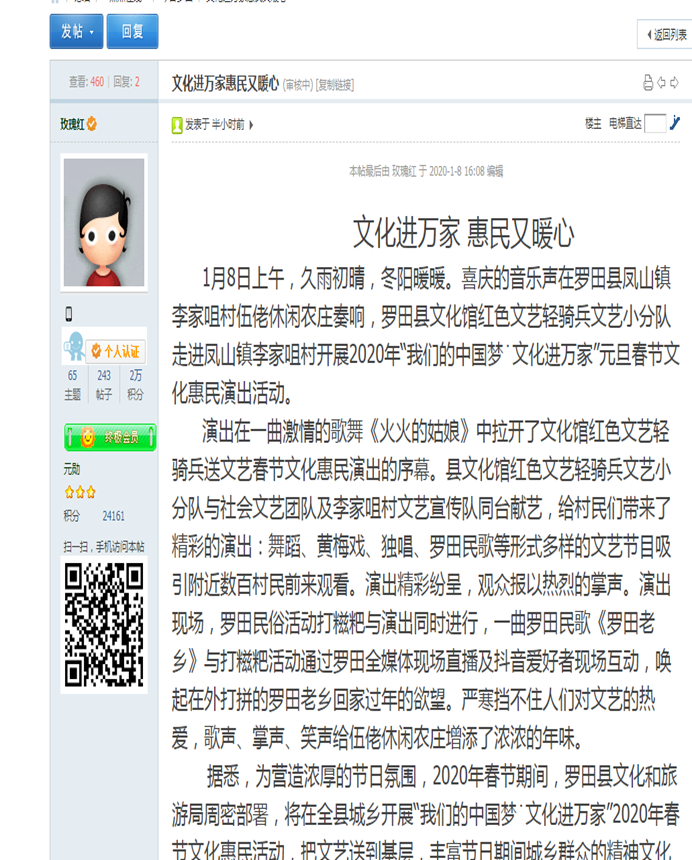Click the large heading 文化进万家 惠民又暖心
Viewport: 692px width, 860px height.
point(463,233)
